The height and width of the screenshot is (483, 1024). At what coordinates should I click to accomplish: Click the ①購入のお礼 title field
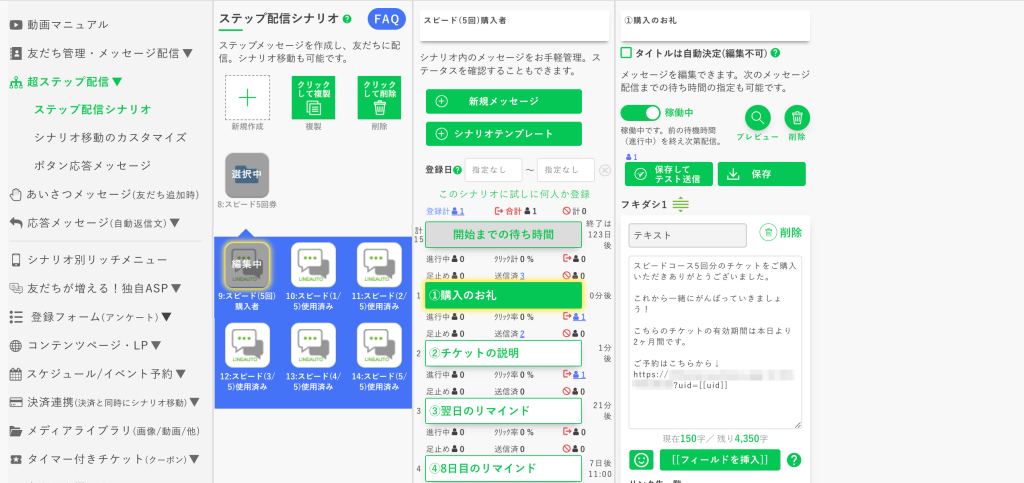[x=715, y=25]
